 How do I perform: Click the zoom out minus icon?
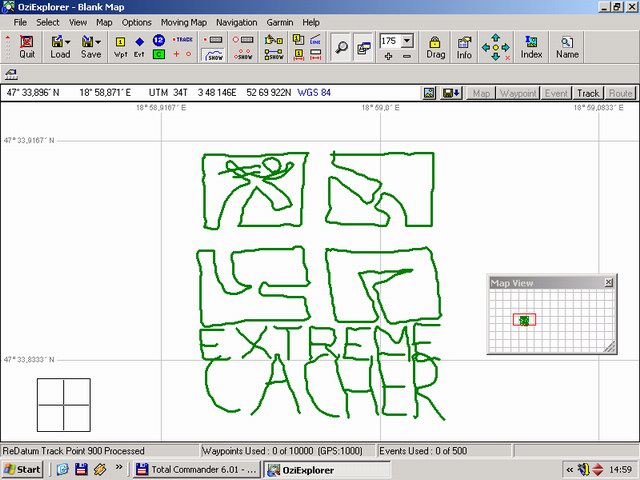407,56
